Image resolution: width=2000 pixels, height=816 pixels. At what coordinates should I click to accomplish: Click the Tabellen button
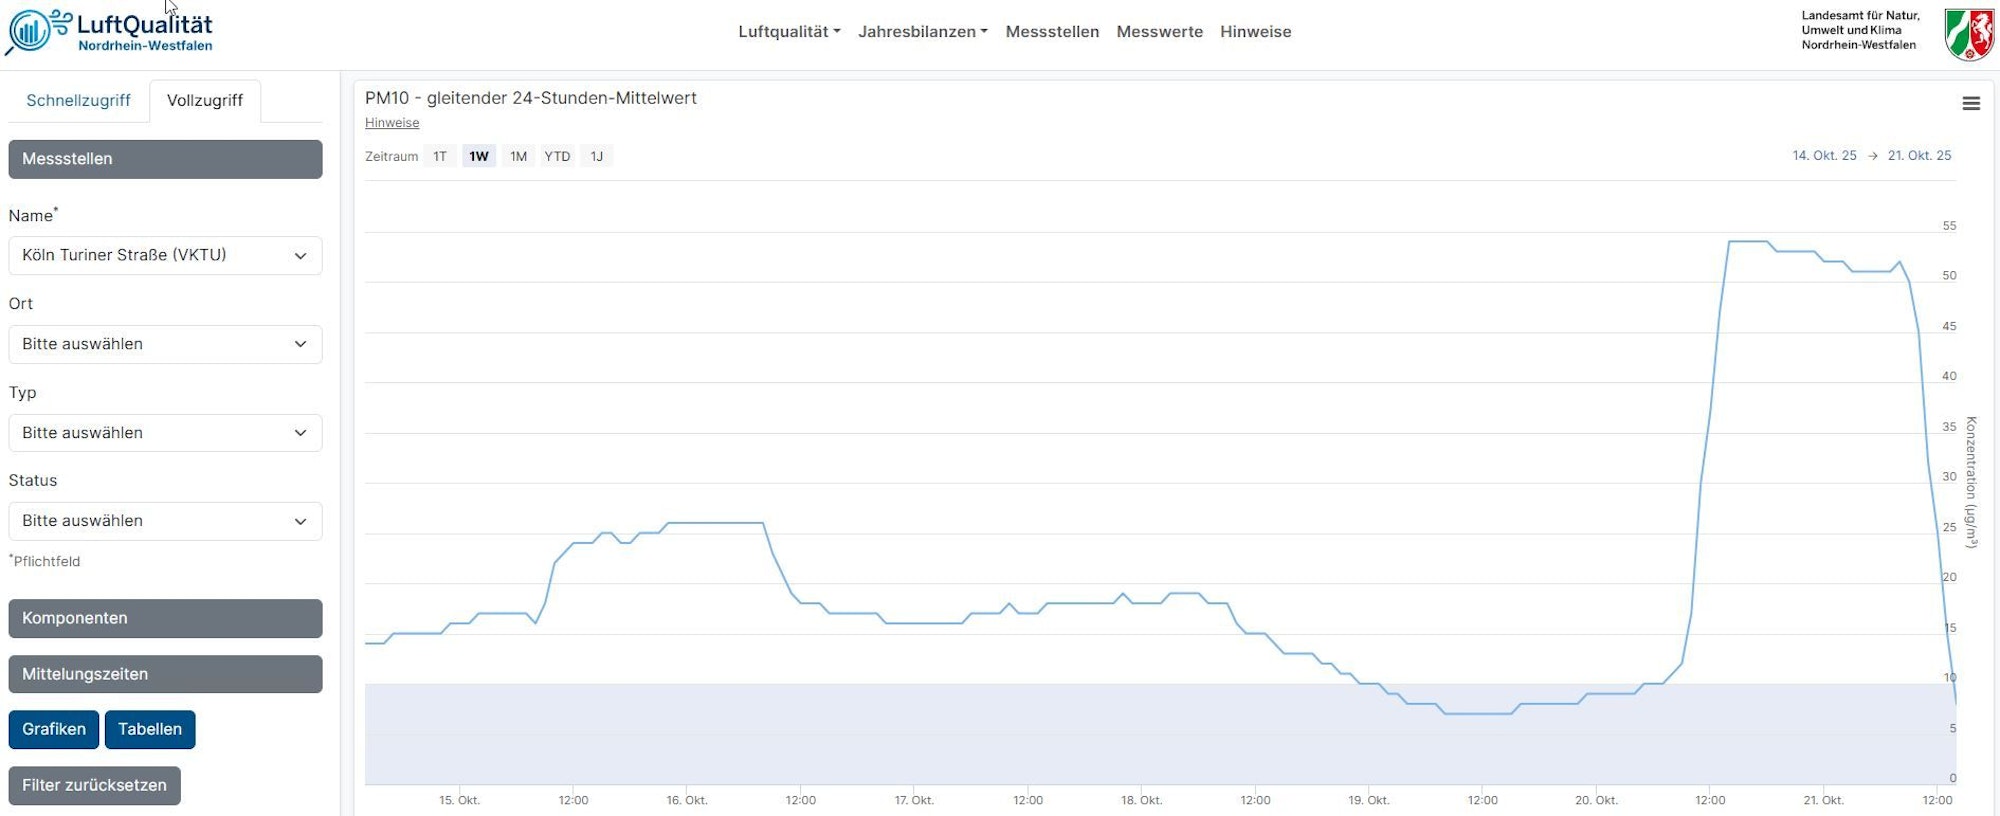click(150, 729)
